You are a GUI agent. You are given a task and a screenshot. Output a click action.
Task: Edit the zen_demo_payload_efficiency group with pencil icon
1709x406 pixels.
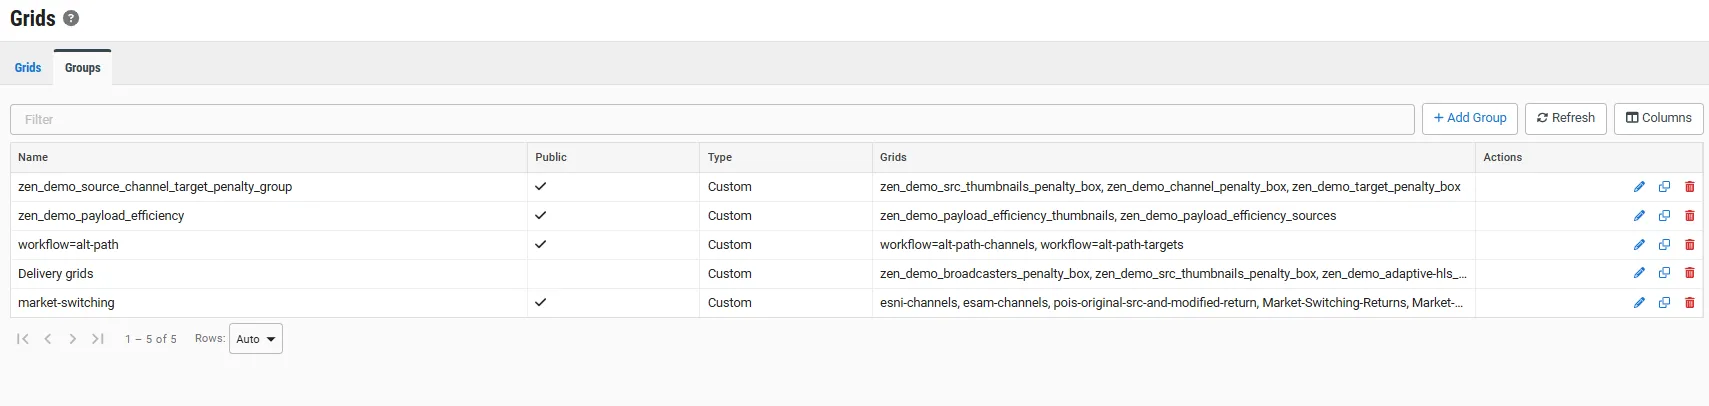point(1639,216)
